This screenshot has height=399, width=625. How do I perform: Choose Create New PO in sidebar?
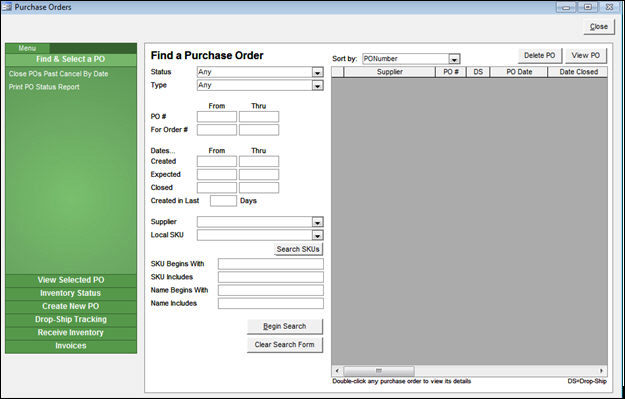coord(71,306)
